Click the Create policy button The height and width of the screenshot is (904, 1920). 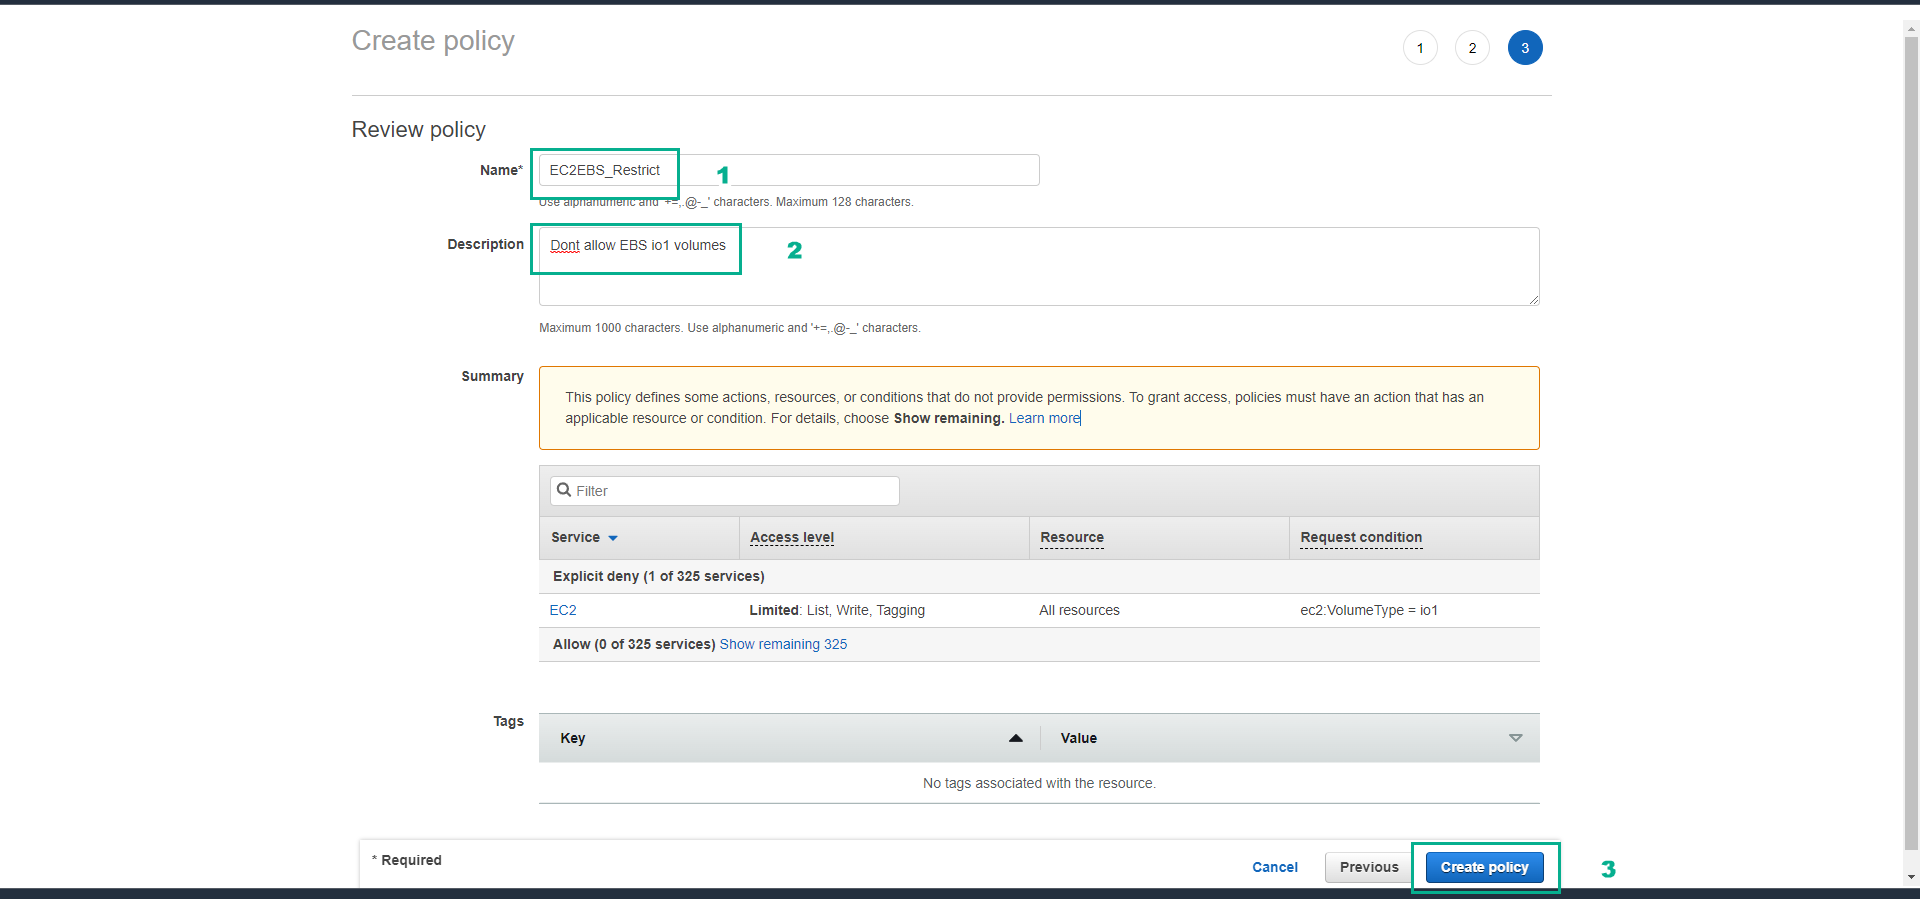[x=1484, y=867]
